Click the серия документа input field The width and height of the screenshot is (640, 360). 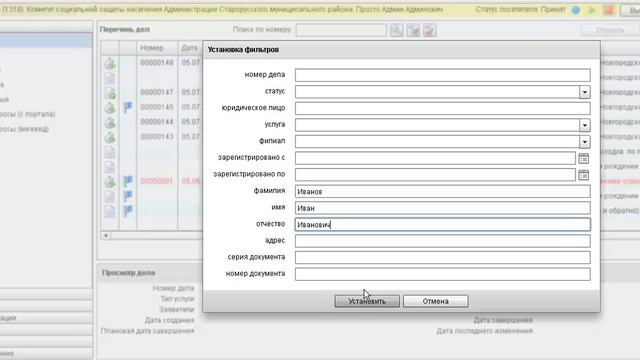(x=442, y=258)
